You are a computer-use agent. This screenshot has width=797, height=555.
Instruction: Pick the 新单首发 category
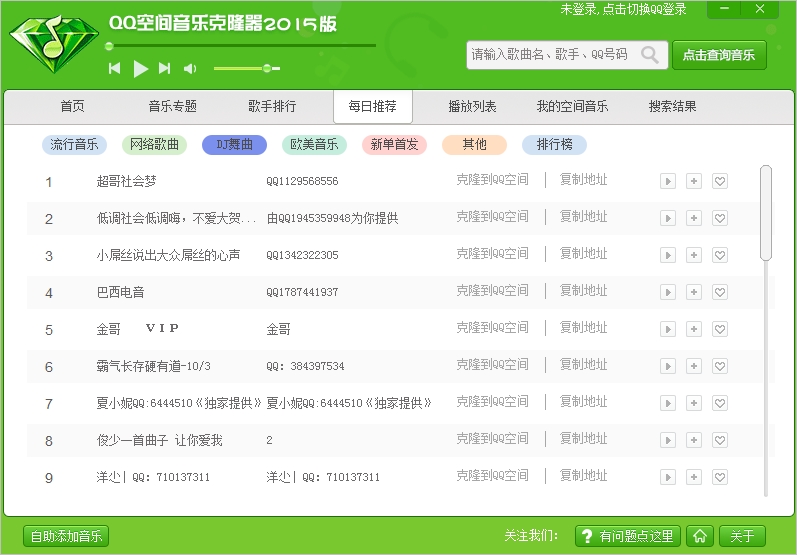(x=394, y=144)
